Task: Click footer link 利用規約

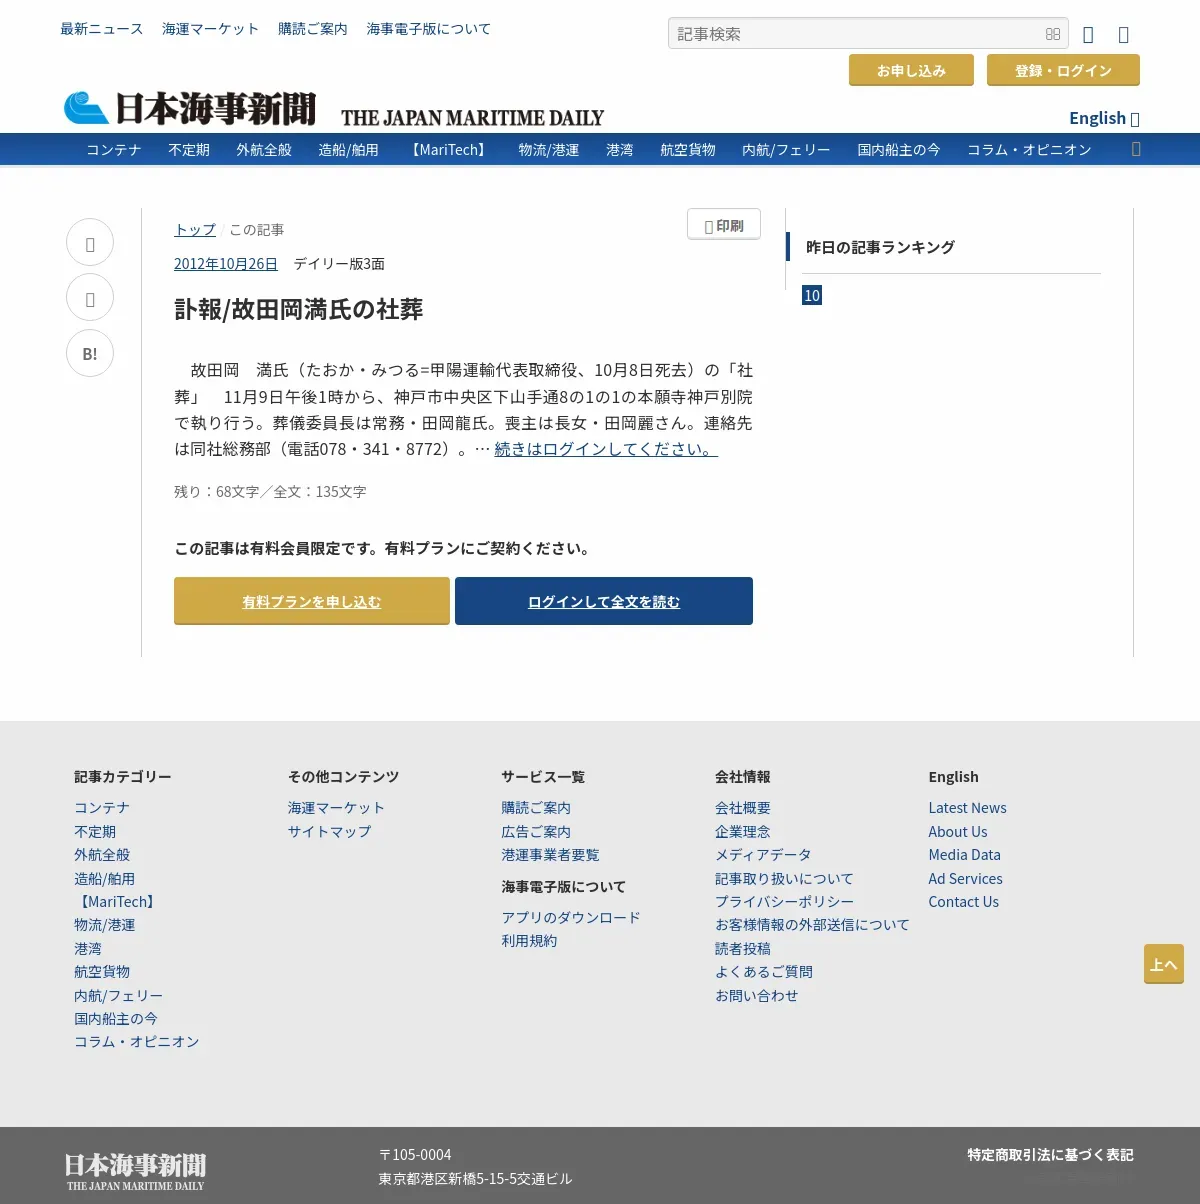Action: [x=529, y=940]
